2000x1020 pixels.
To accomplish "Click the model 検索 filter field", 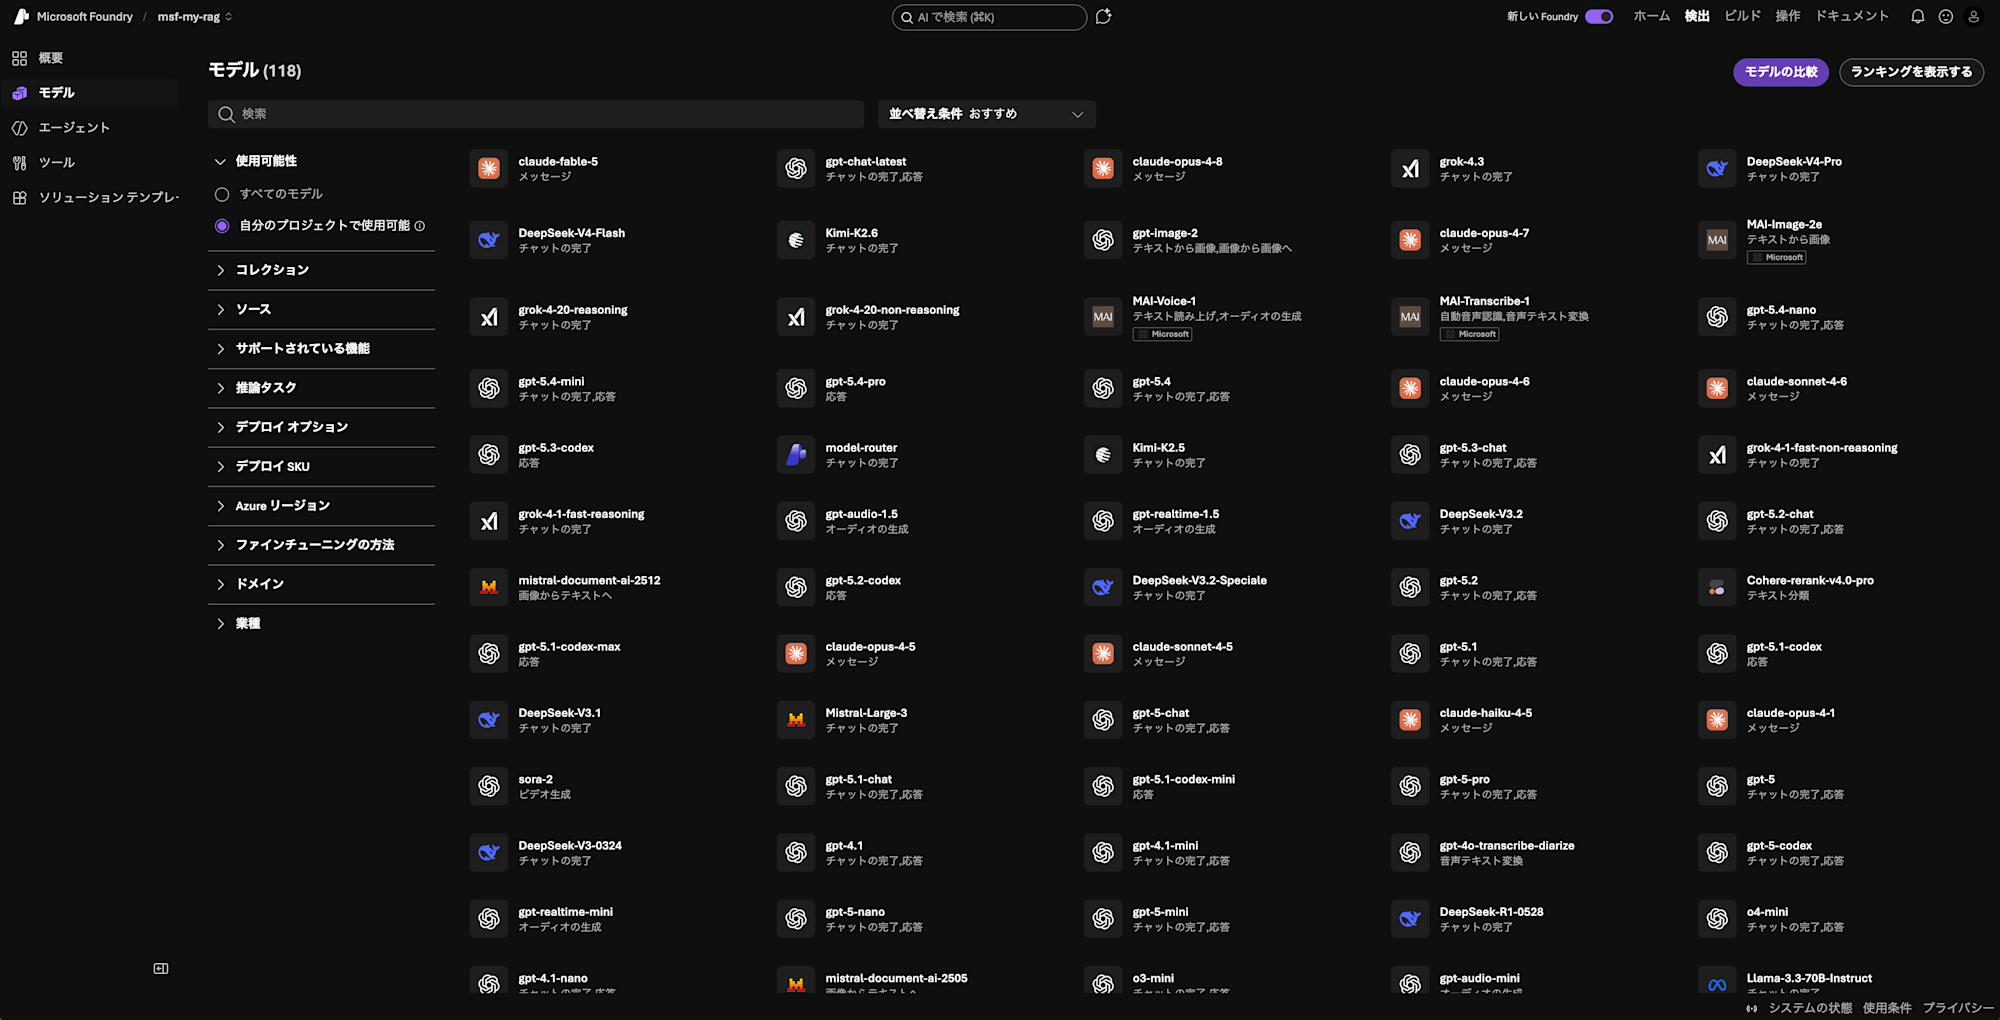I will tap(536, 114).
